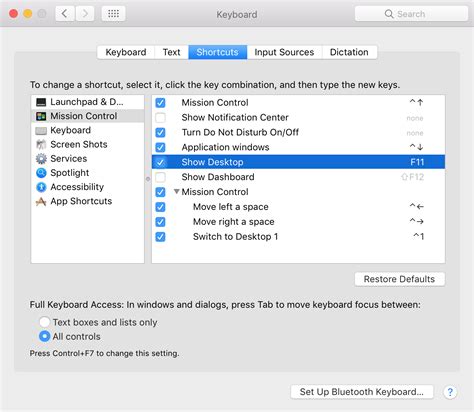Click the App Shortcuts icon
The image size is (474, 412).
pos(41,202)
